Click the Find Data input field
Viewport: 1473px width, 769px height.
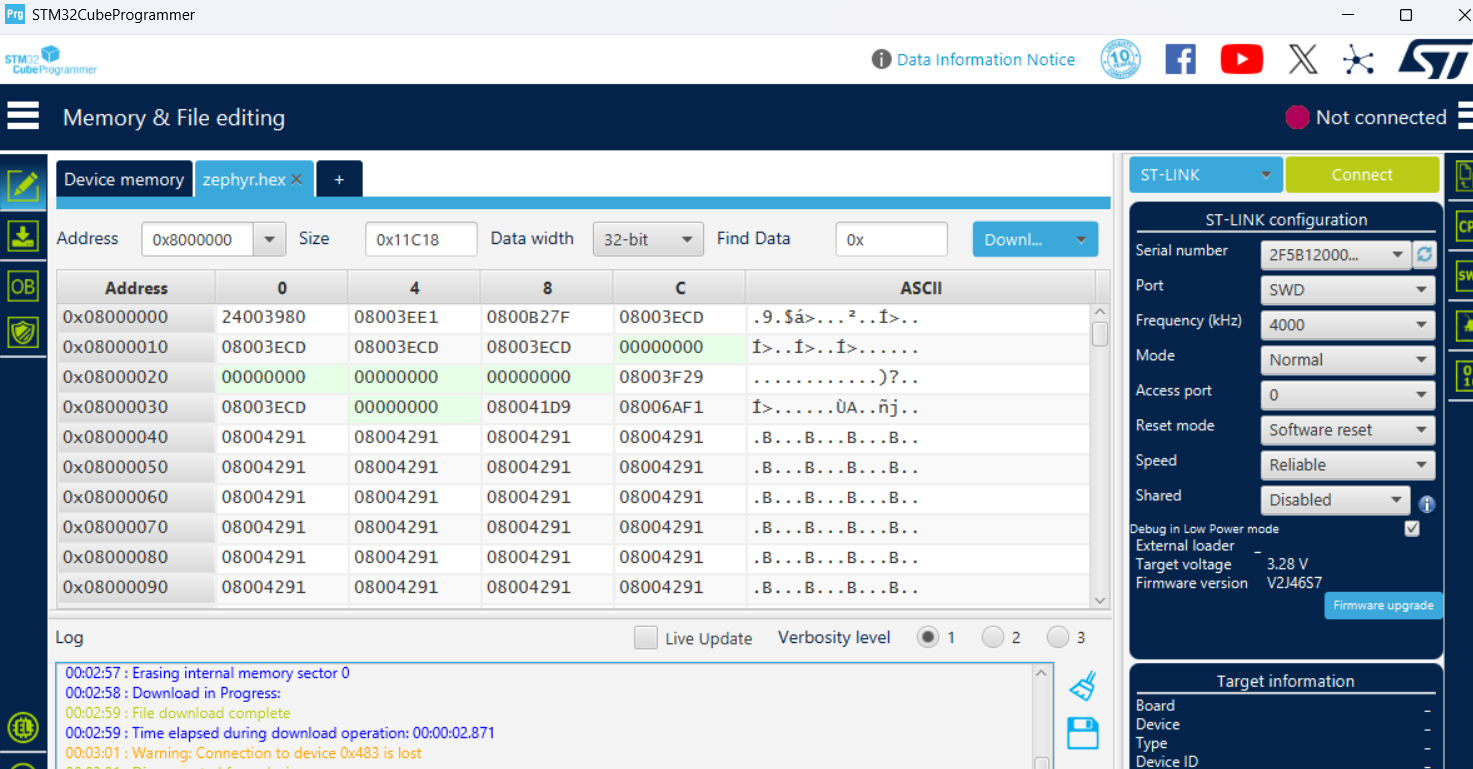coord(891,240)
